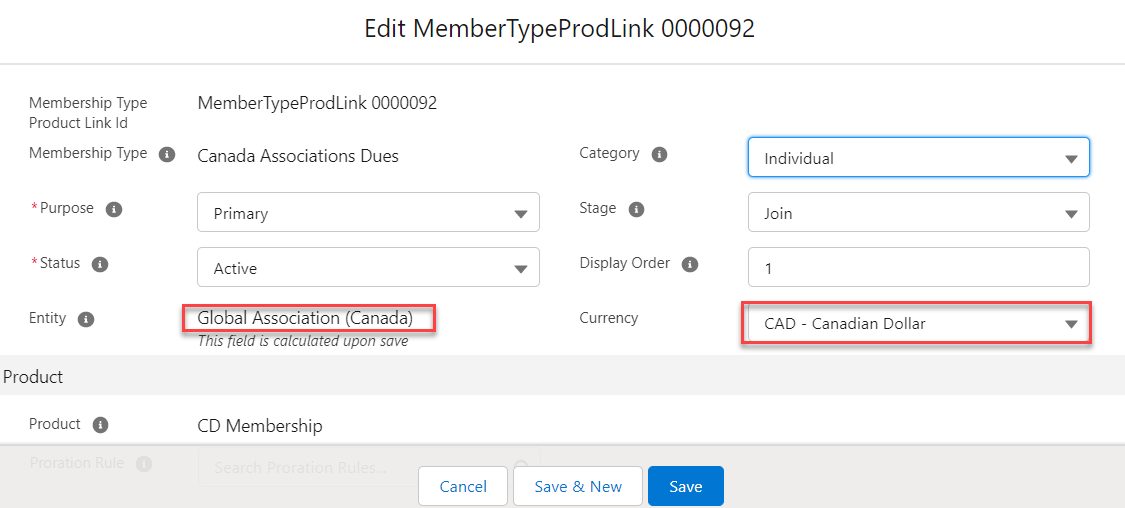Click the Product section header

click(x=33, y=377)
